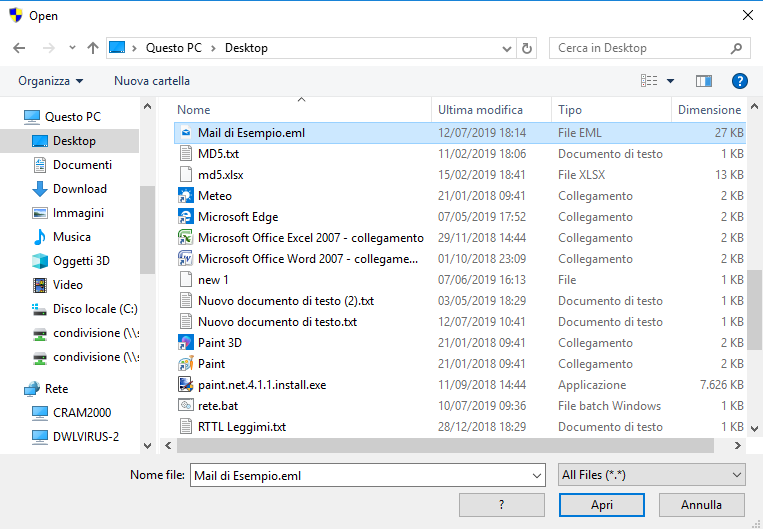Open Download folder in sidebar

69,189
